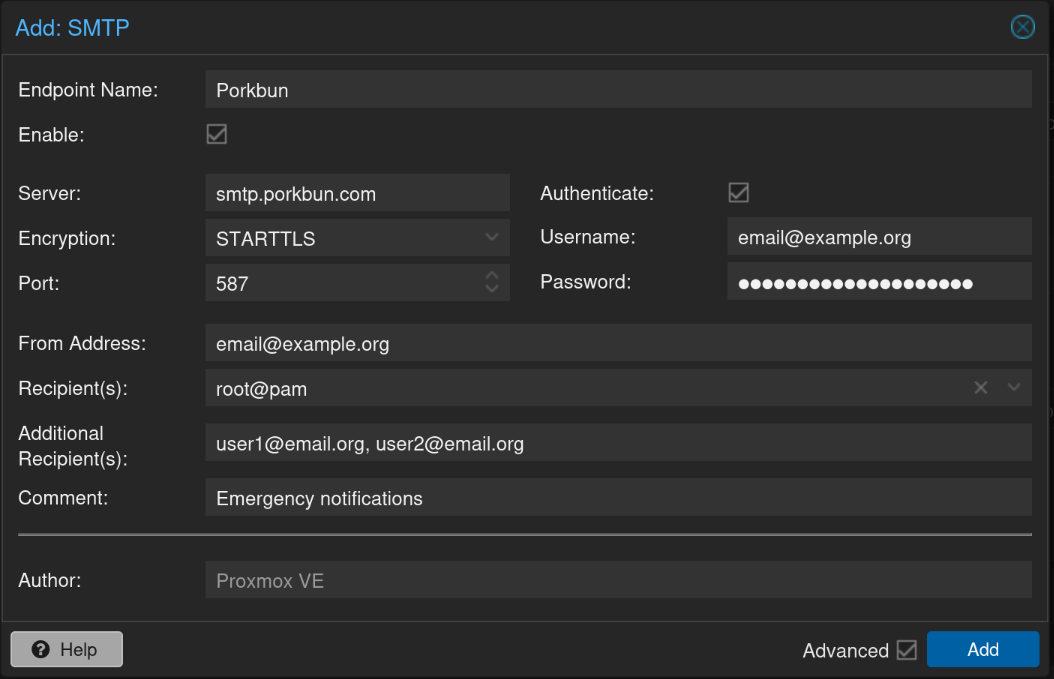
Task: Expand the Recipient(s) dropdown arrow
Action: pyautogui.click(x=1014, y=387)
